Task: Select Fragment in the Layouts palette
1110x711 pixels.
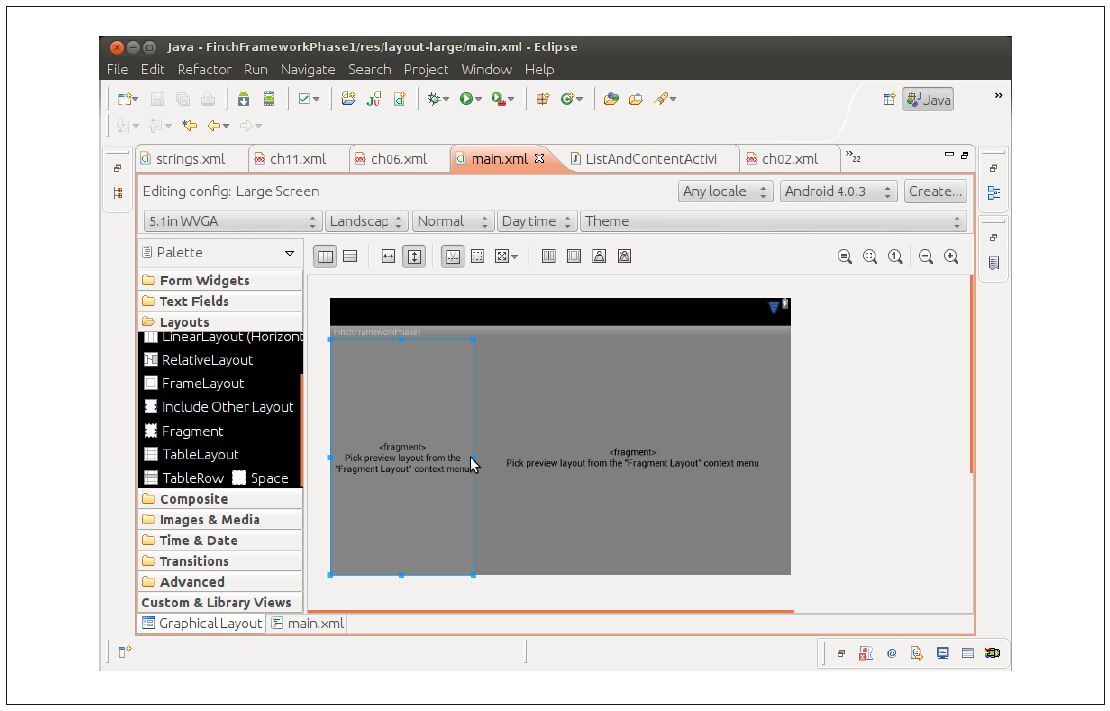Action: [x=193, y=431]
